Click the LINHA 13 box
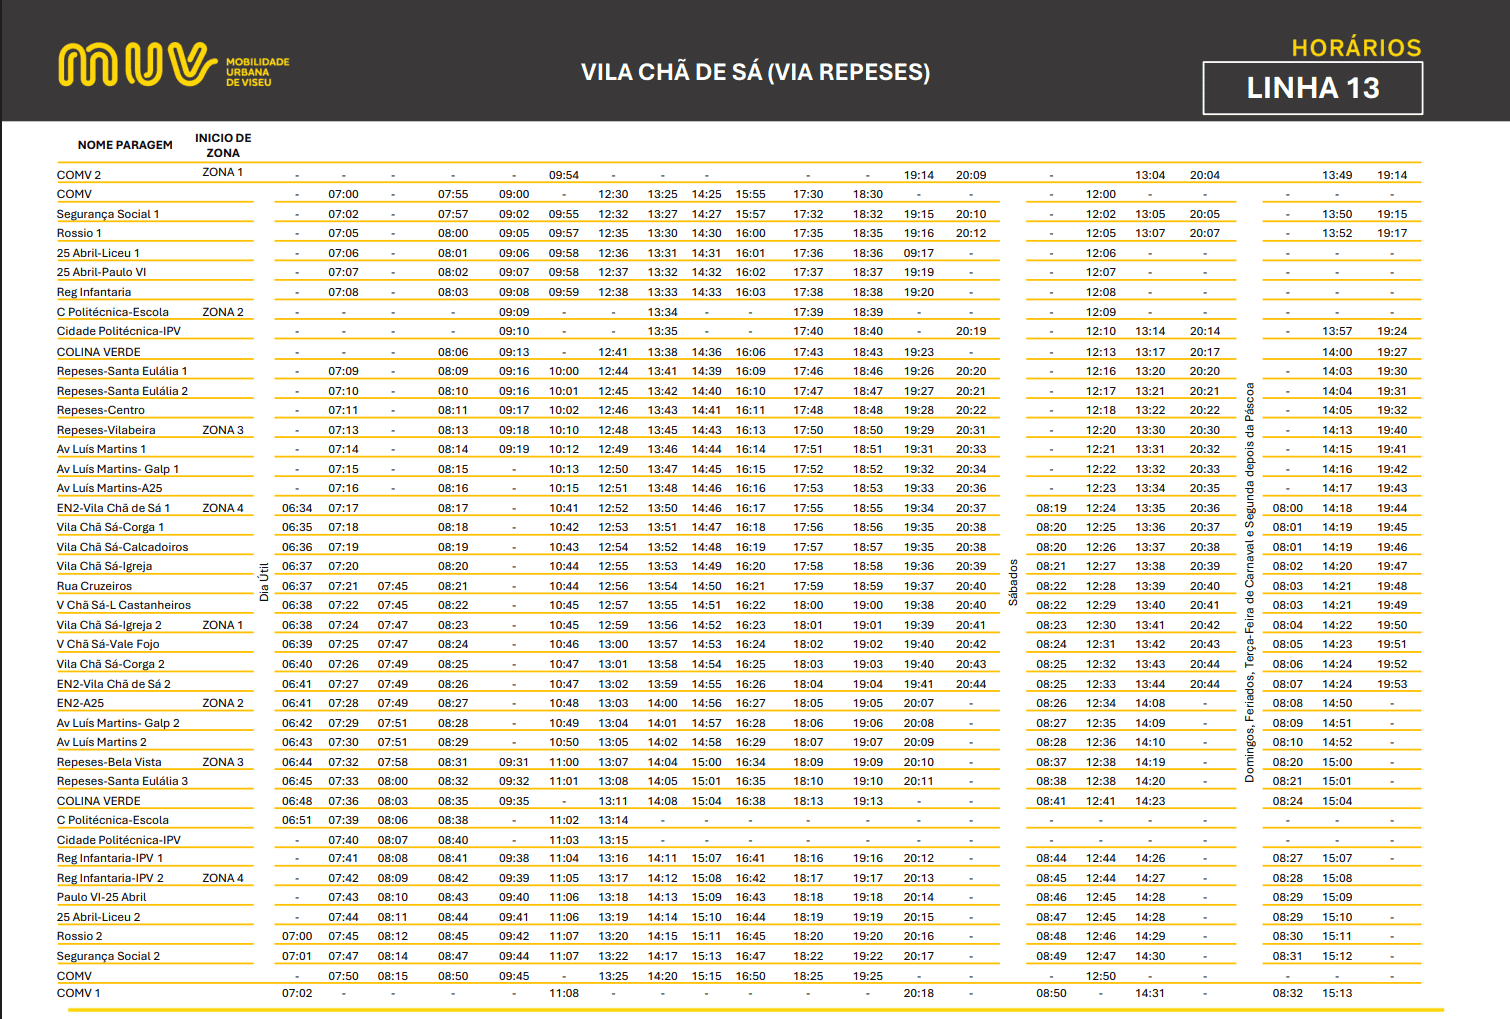 coord(1312,88)
